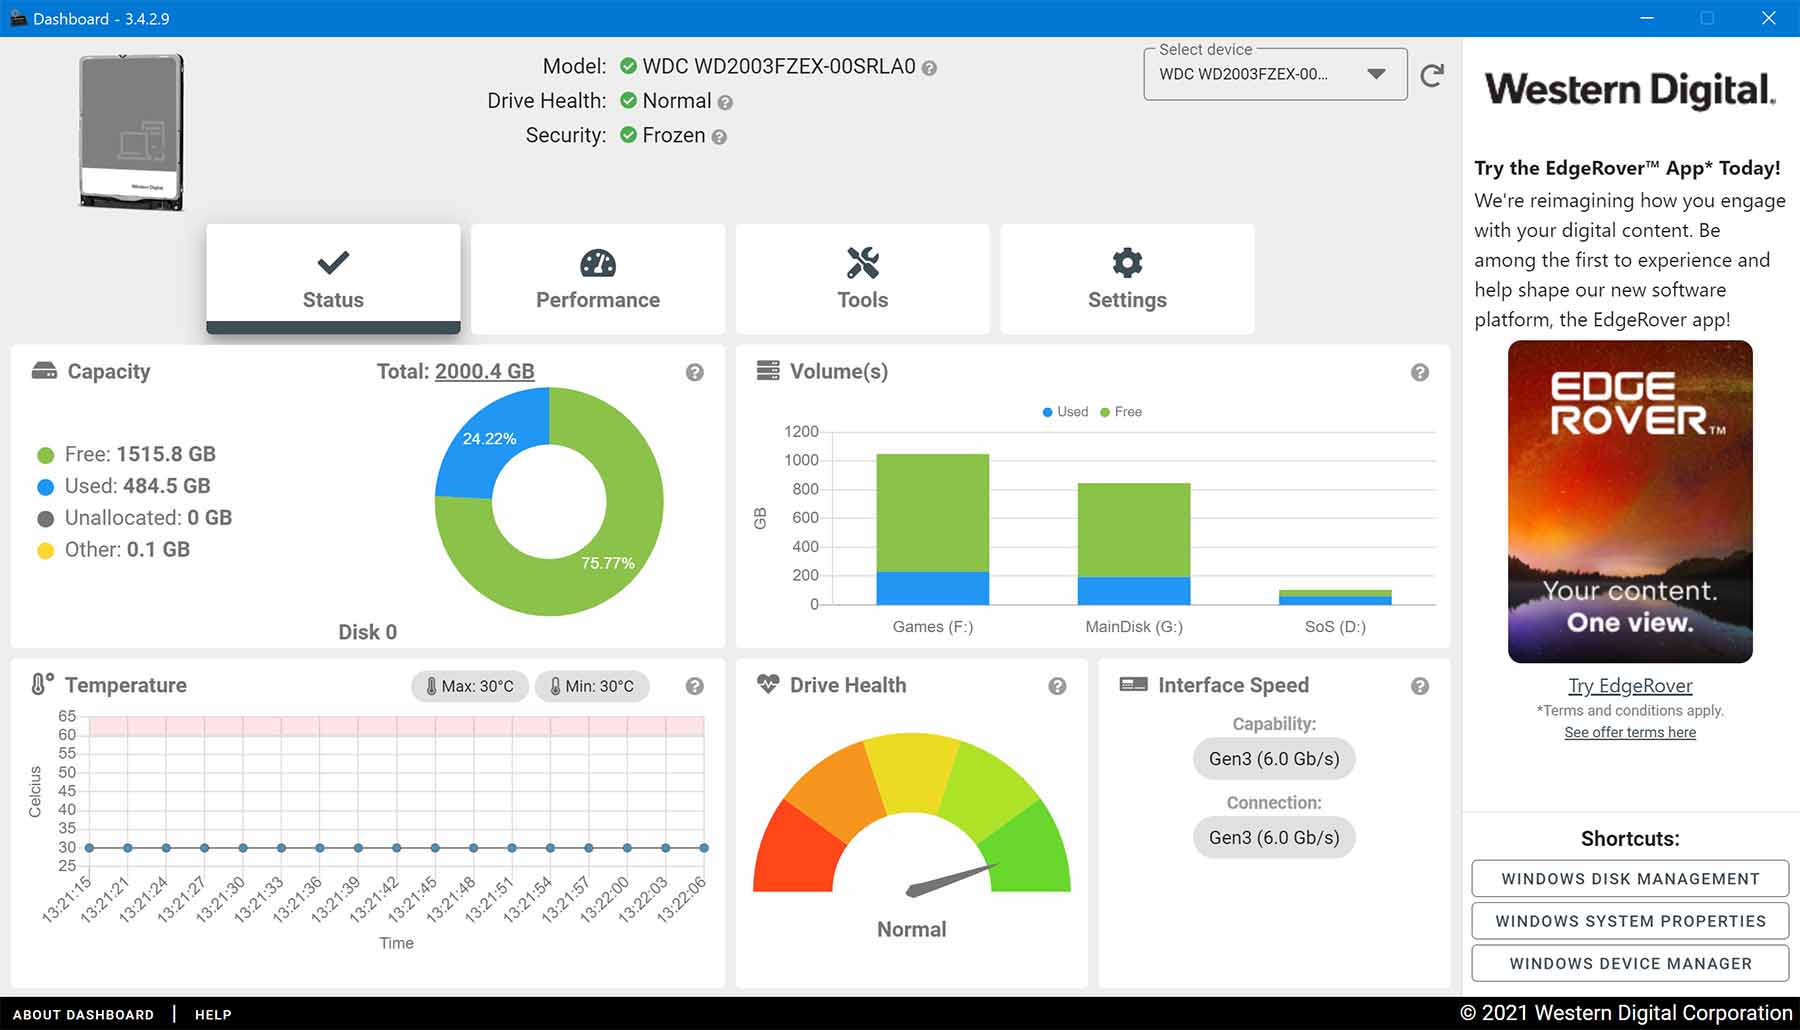The height and width of the screenshot is (1030, 1800).
Task: Toggle the Used series in Volumes legend
Action: (1065, 412)
